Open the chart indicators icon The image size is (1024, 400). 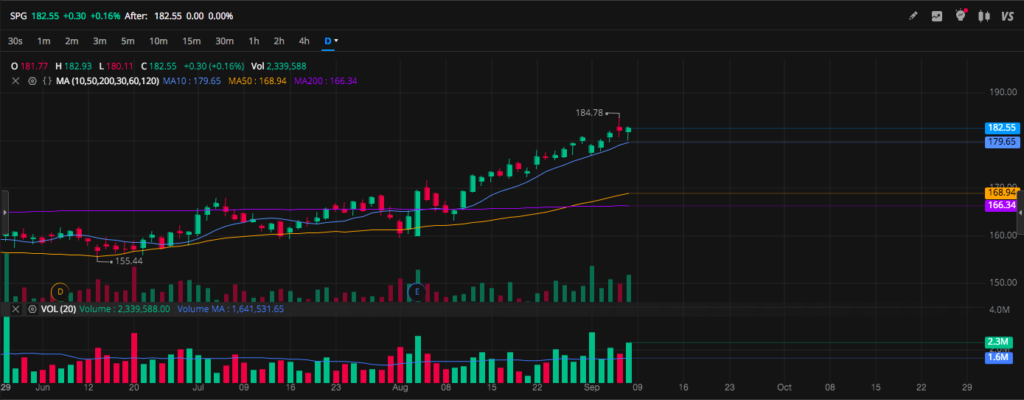[x=937, y=16]
